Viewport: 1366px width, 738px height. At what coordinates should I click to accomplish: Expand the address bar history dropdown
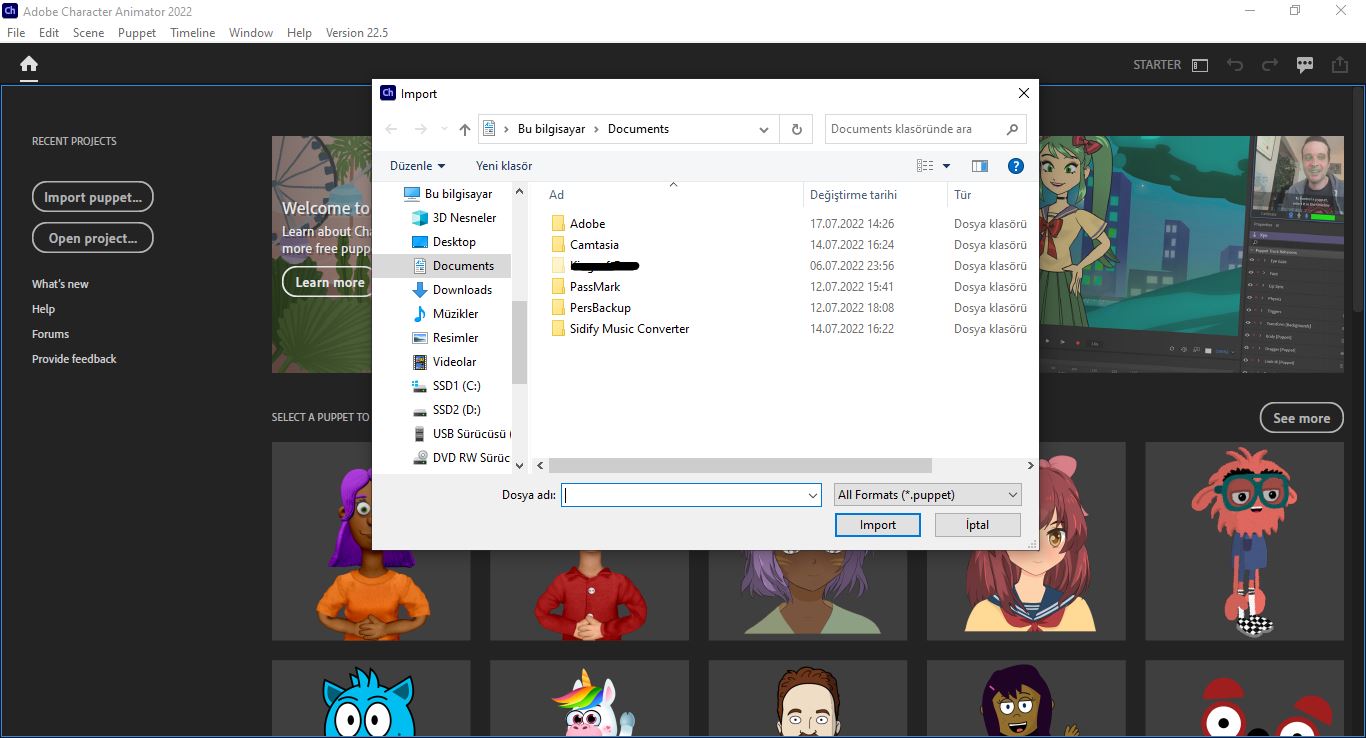click(764, 129)
